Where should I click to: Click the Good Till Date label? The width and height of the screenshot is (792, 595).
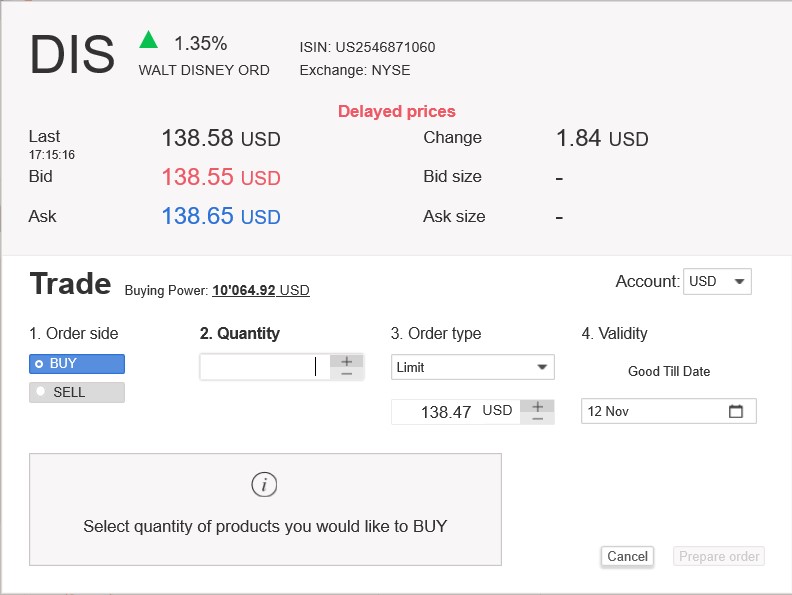pos(669,372)
